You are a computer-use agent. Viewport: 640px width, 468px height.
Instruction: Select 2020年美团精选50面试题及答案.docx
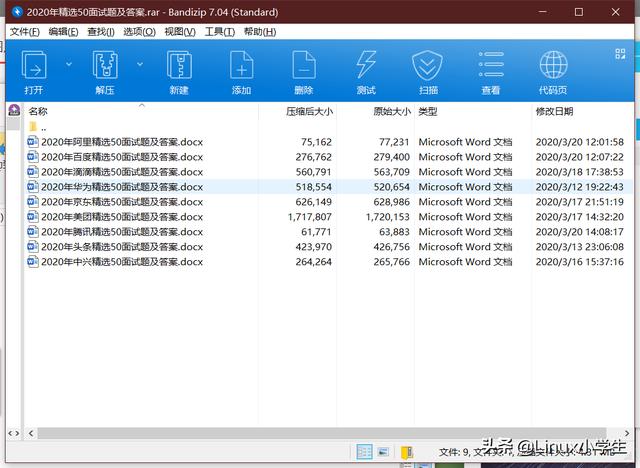coord(122,217)
